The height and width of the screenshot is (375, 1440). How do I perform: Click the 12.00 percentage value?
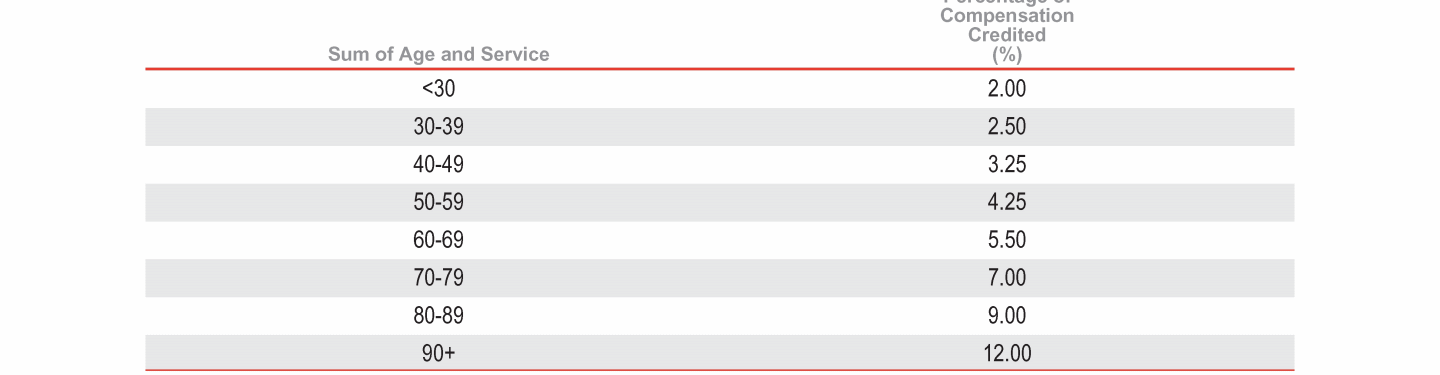coord(1007,353)
